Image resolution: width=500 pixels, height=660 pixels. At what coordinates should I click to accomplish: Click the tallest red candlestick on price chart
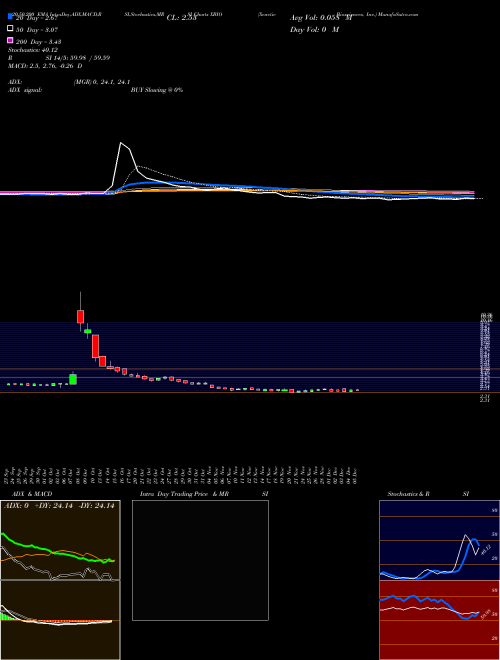(x=96, y=346)
